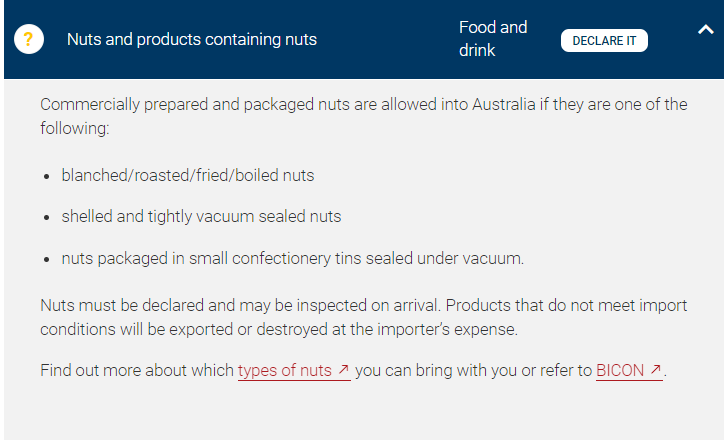Click the DECLARE IT badge
Image resolution: width=725 pixels, height=440 pixels.
(x=604, y=41)
